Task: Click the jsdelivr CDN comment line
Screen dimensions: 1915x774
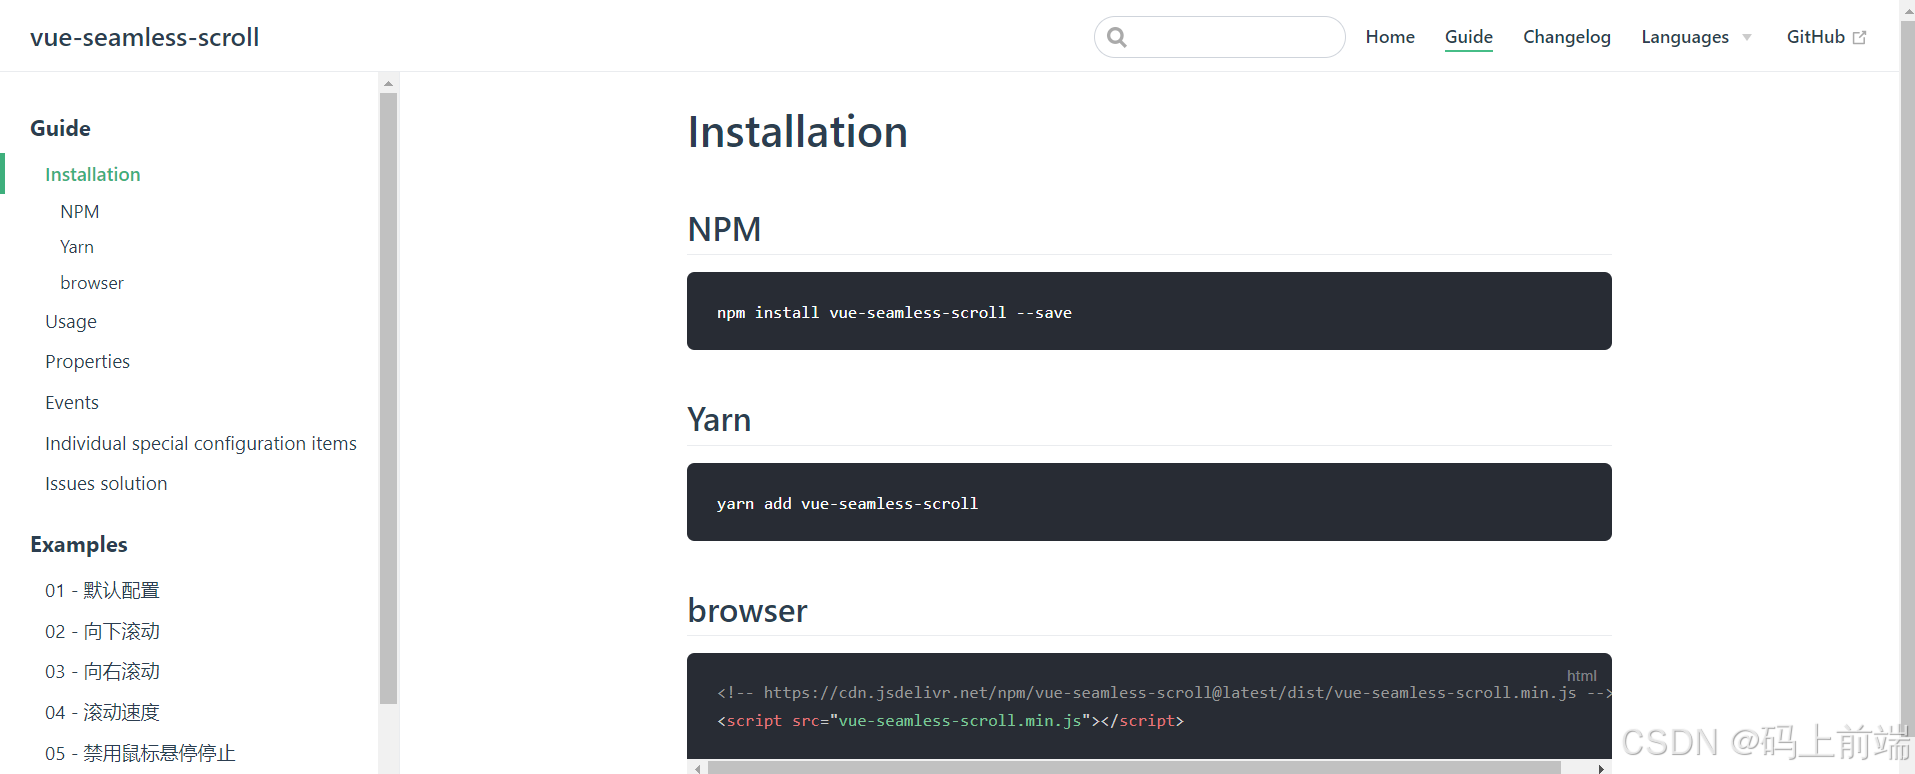Action: tap(1164, 693)
